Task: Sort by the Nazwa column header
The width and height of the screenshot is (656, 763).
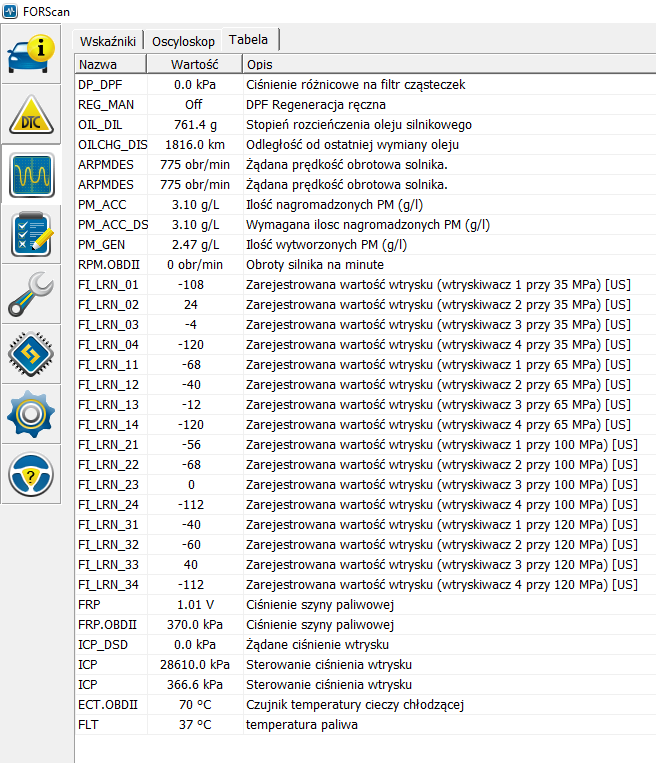Action: click(108, 65)
